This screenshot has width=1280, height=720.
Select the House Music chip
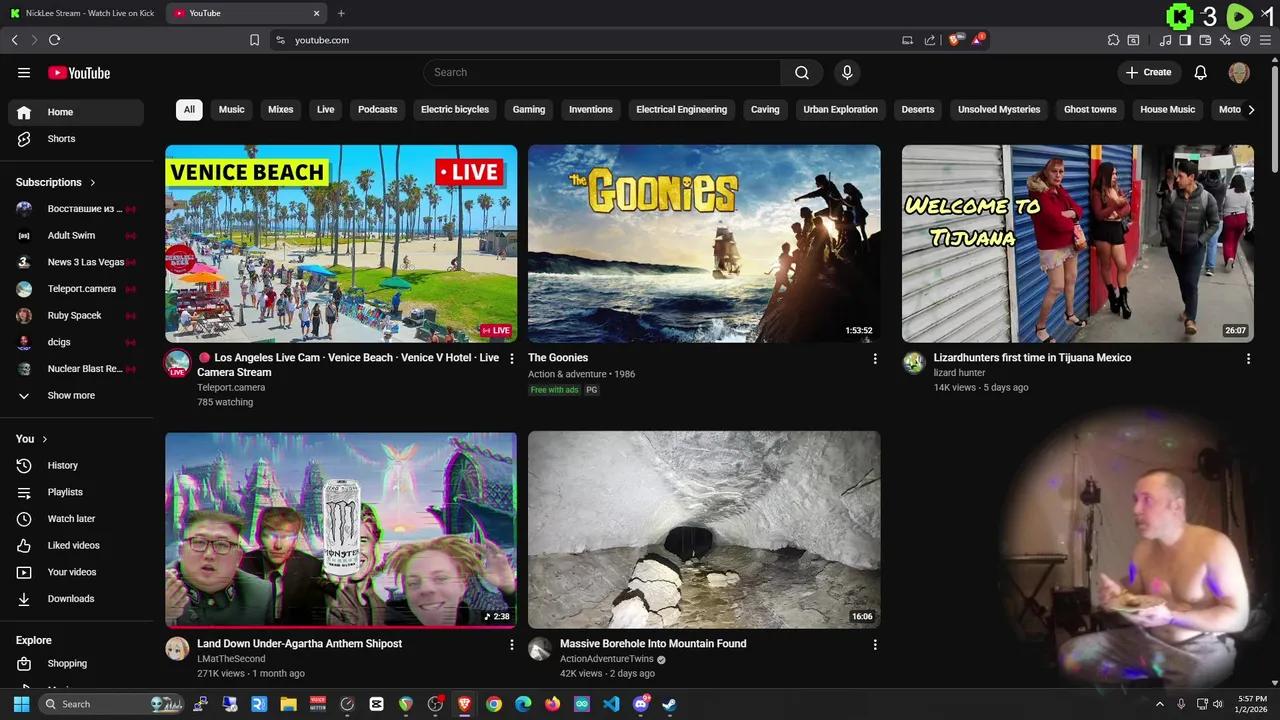(x=1168, y=109)
